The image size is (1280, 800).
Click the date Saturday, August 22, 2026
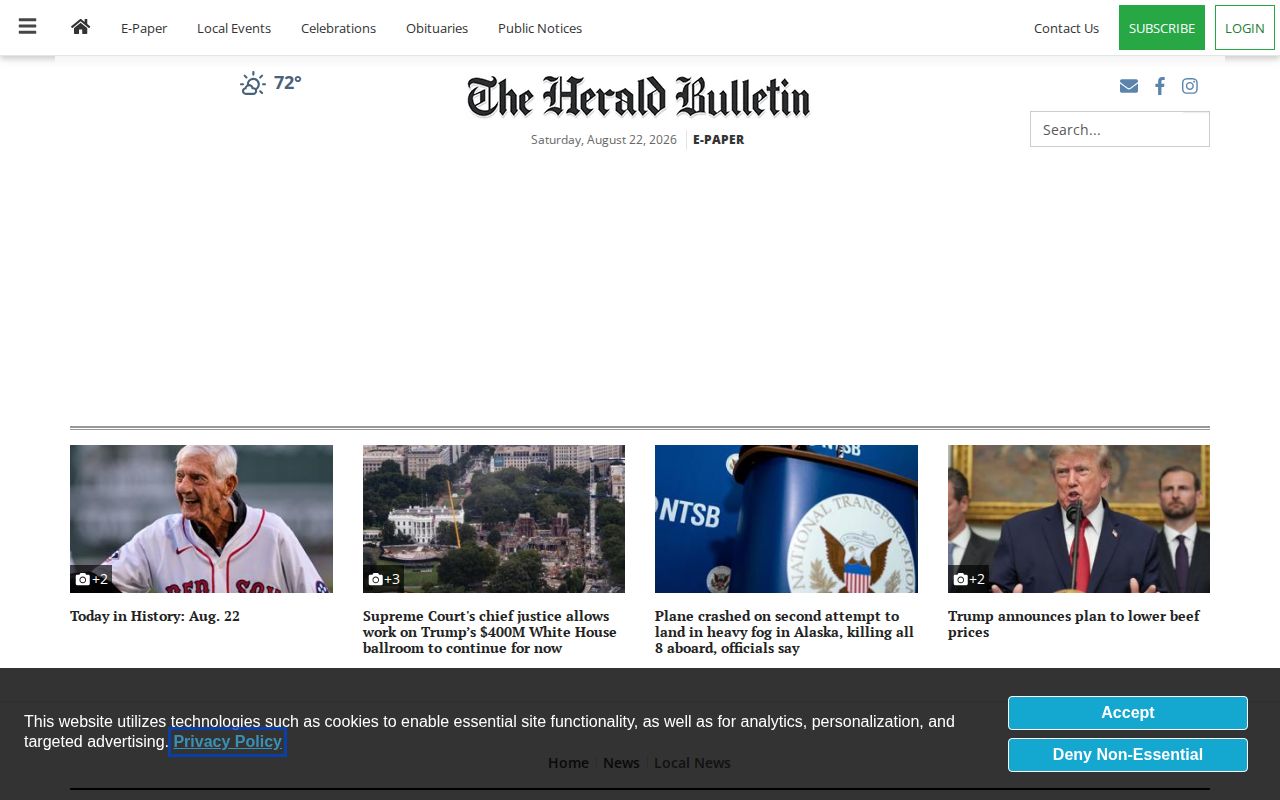coord(604,140)
